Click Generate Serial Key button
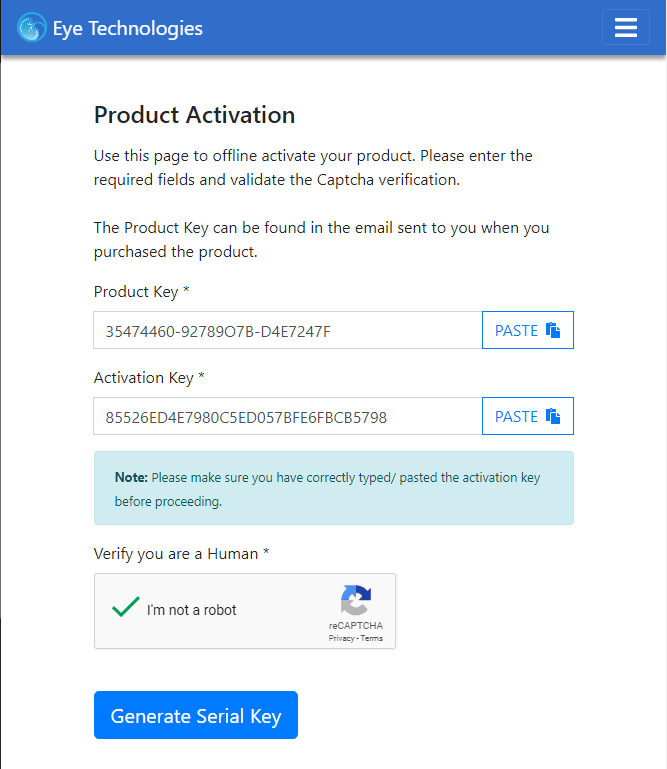 point(196,715)
